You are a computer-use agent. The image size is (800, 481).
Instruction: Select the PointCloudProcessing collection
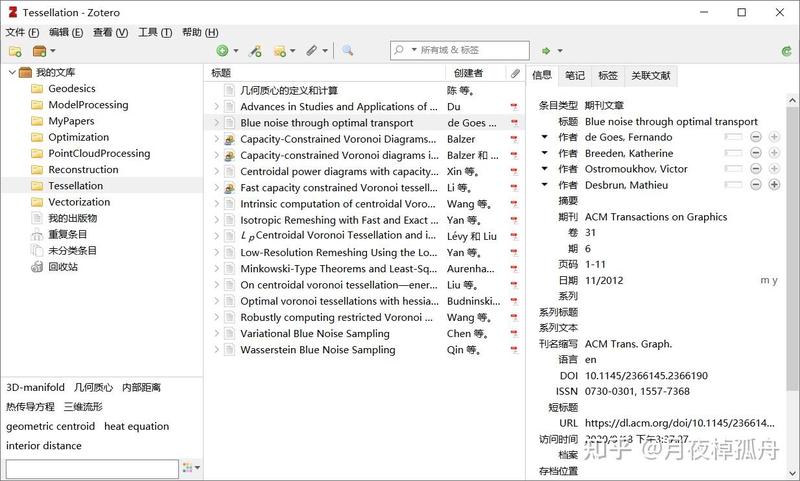click(x=99, y=153)
